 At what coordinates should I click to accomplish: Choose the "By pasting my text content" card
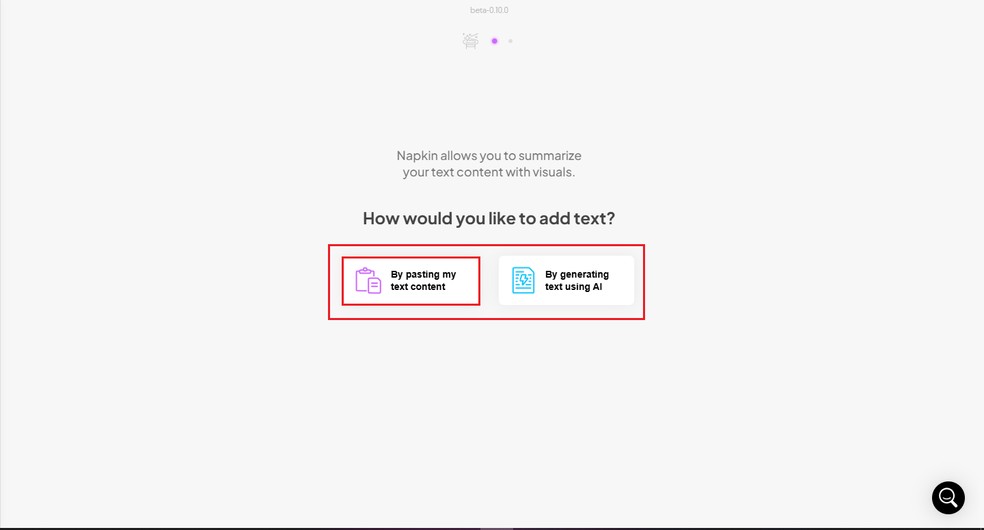pyautogui.click(x=411, y=281)
